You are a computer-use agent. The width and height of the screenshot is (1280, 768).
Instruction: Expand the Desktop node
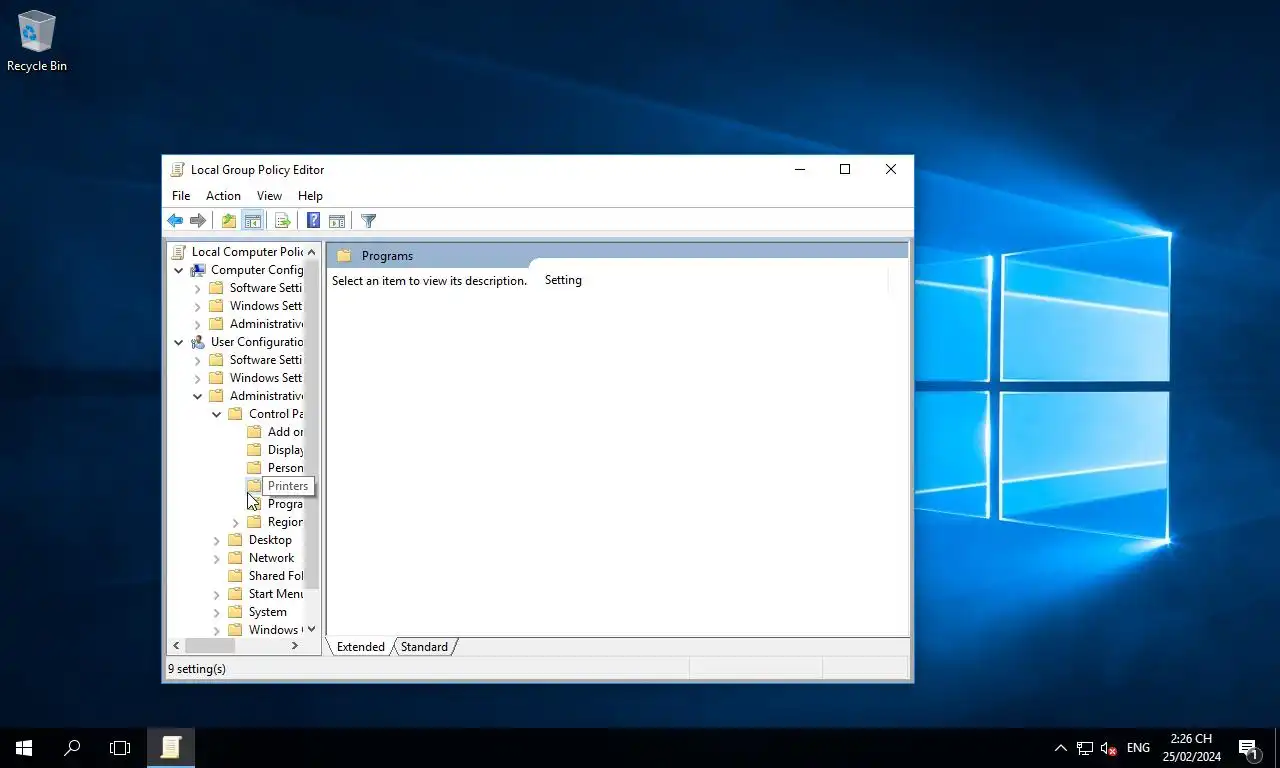click(217, 540)
